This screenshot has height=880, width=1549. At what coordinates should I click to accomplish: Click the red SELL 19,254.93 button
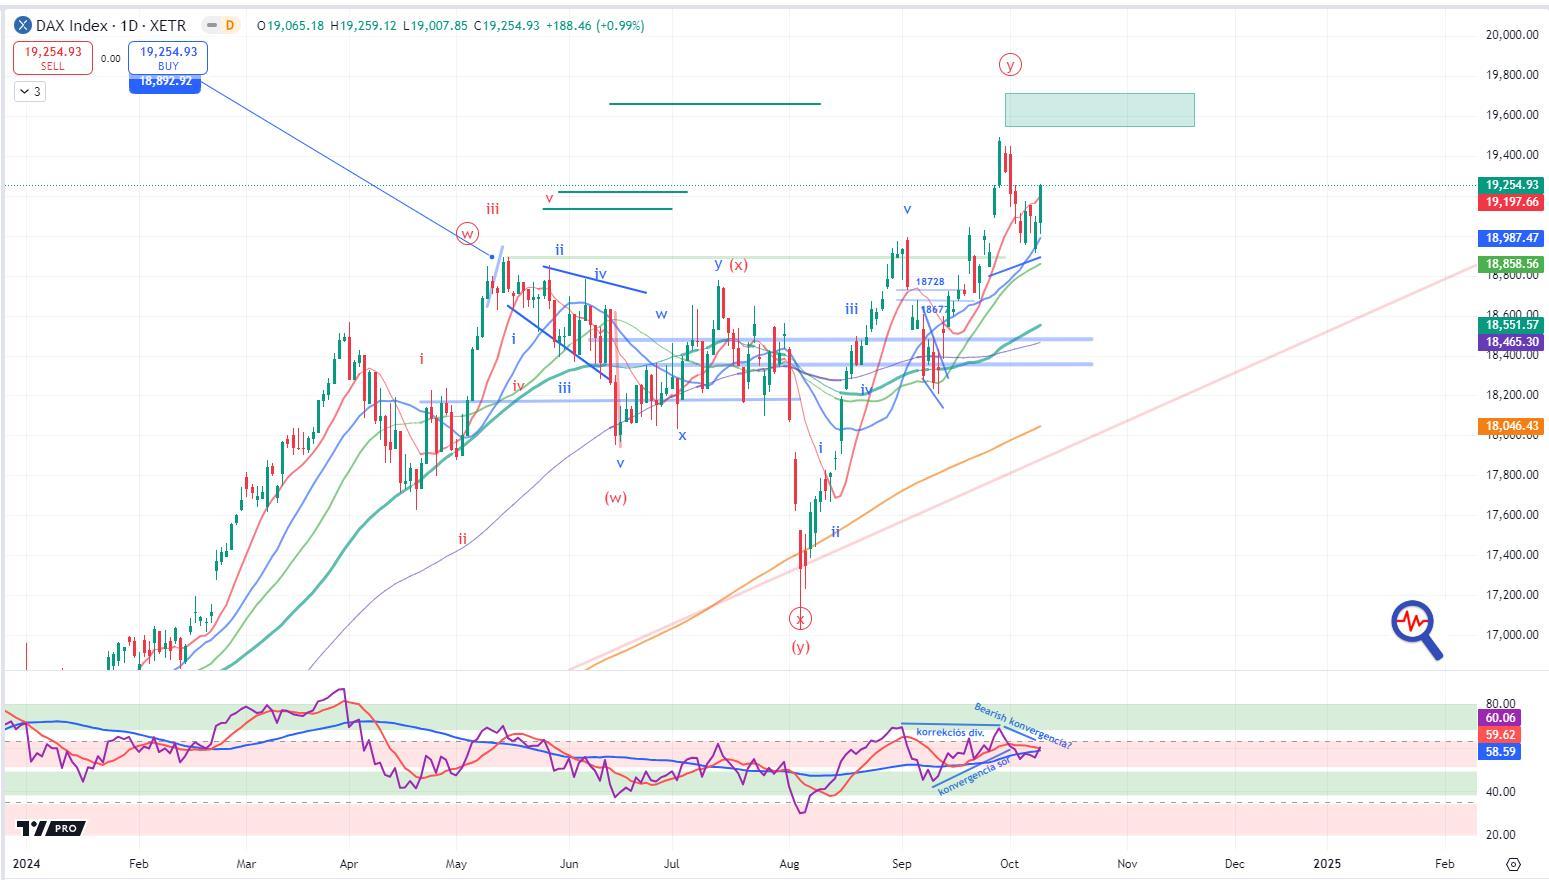coord(52,58)
